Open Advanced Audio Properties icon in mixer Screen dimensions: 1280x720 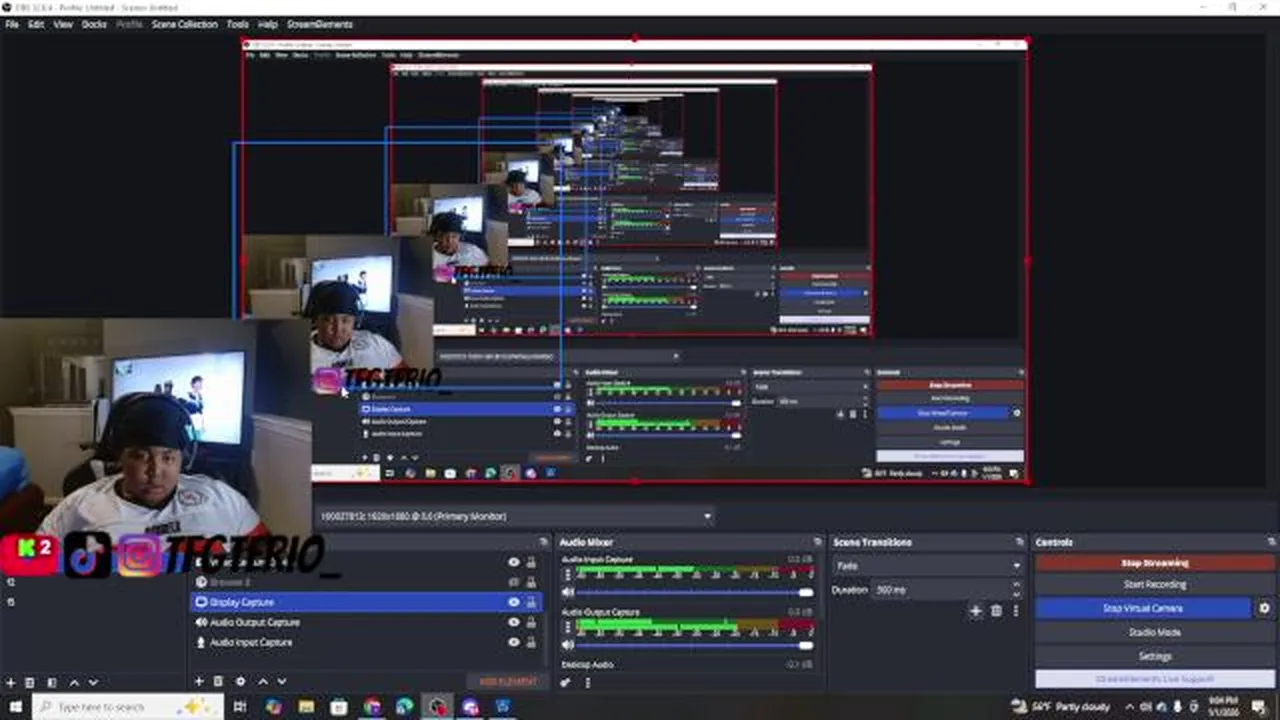pyautogui.click(x=566, y=682)
